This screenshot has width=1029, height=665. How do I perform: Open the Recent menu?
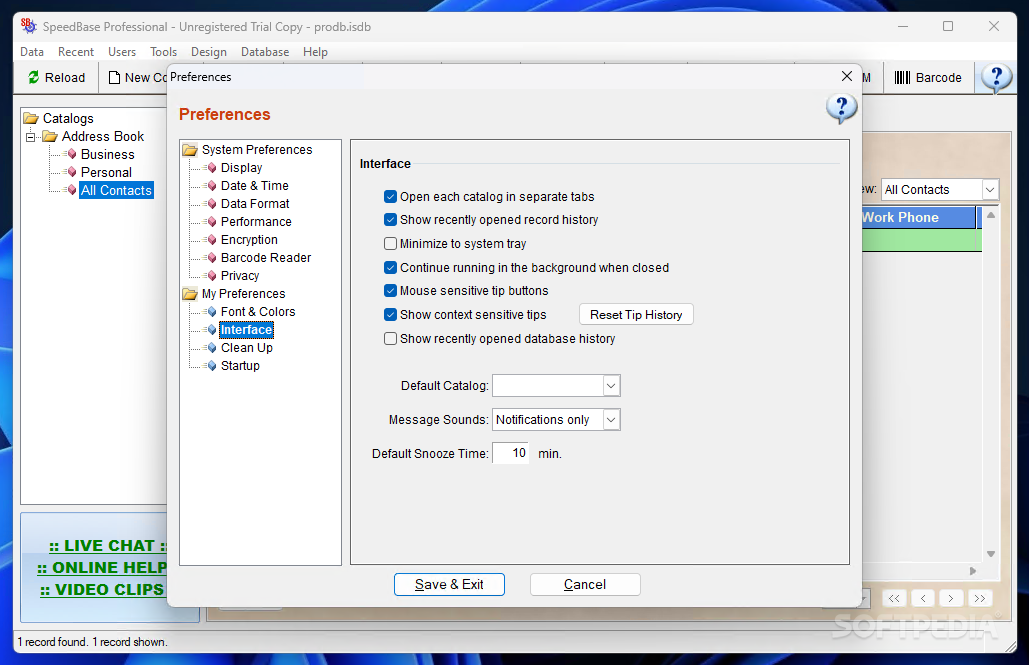pos(75,52)
